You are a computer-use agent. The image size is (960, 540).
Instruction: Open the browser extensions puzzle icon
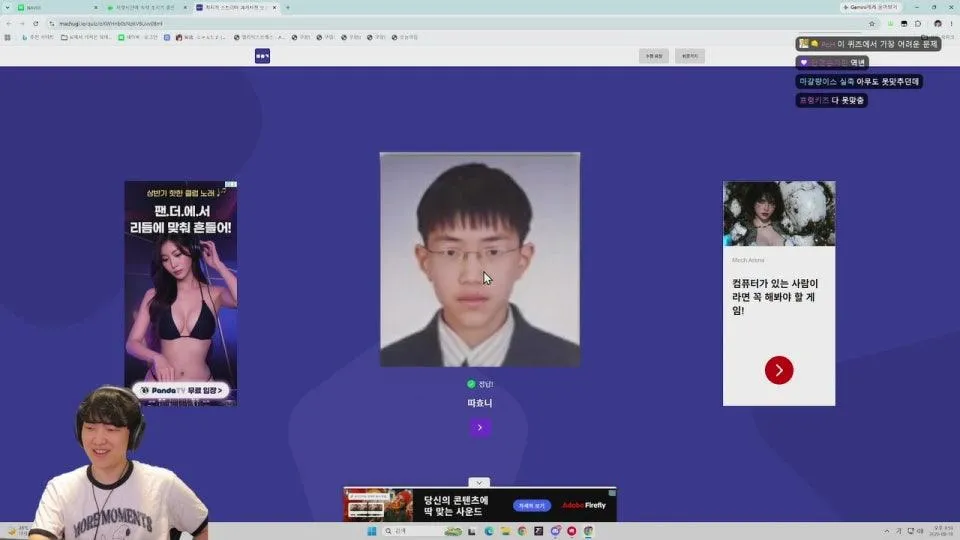pyautogui.click(x=918, y=23)
